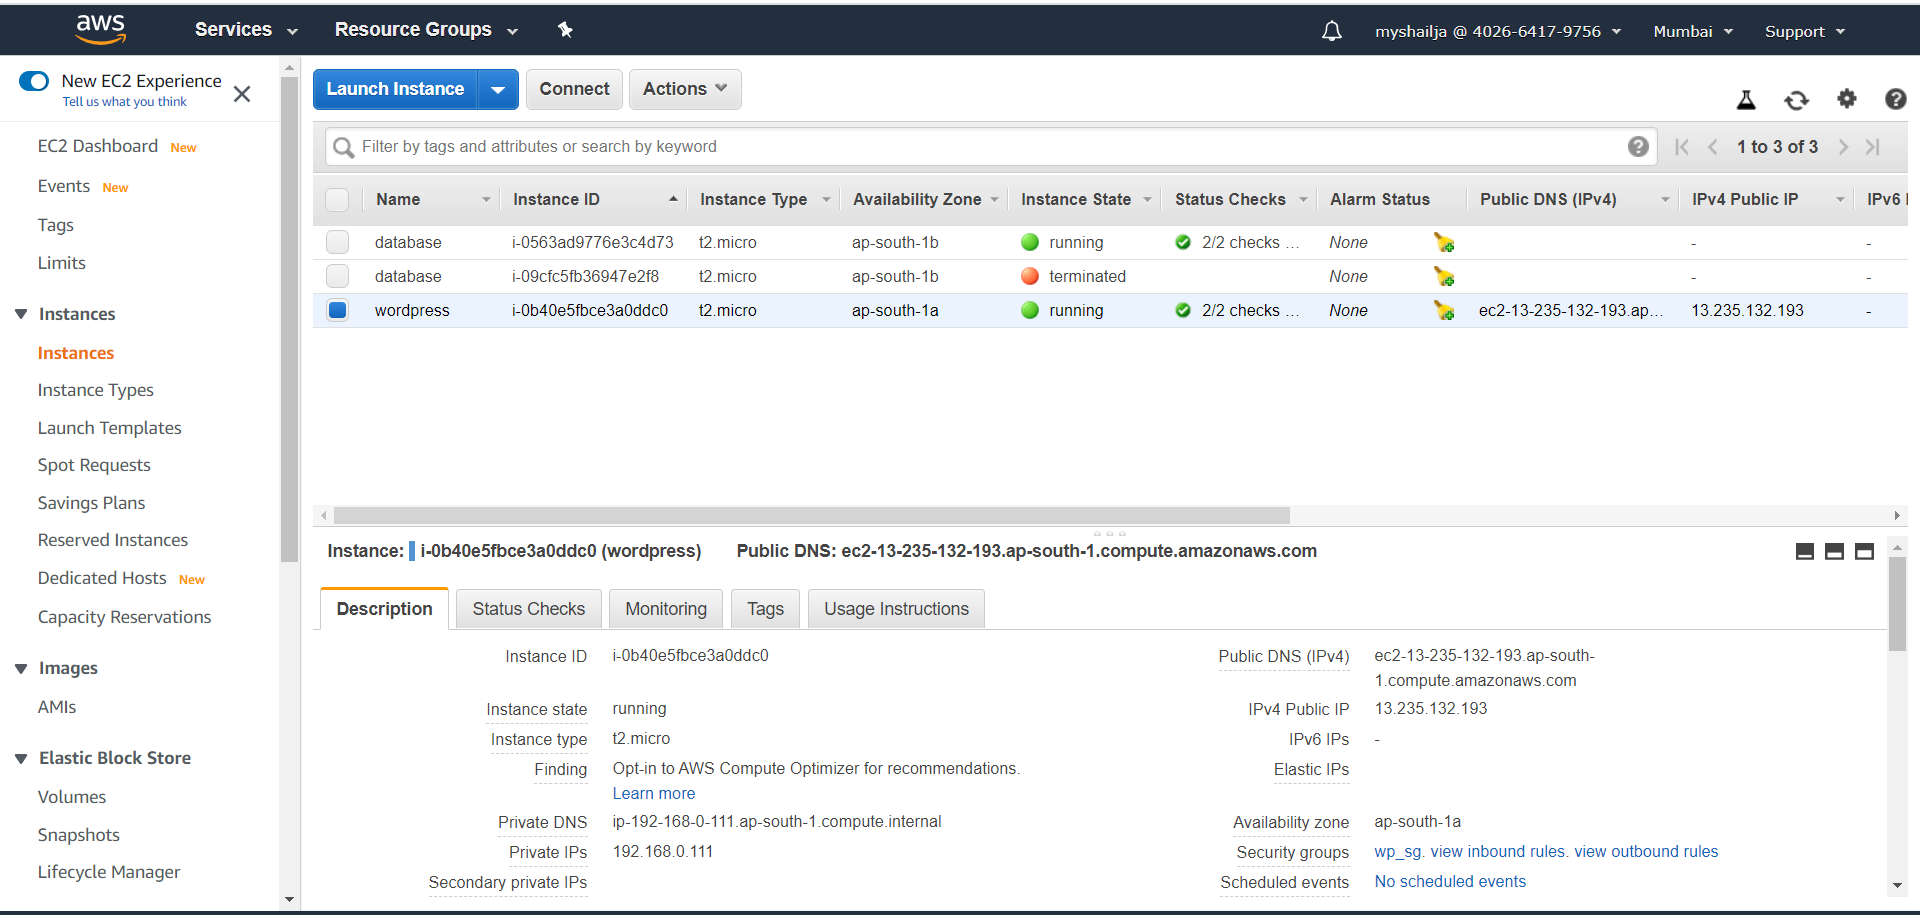1920x915 pixels.
Task: Open AMIs in sidebar
Action: click(x=57, y=707)
